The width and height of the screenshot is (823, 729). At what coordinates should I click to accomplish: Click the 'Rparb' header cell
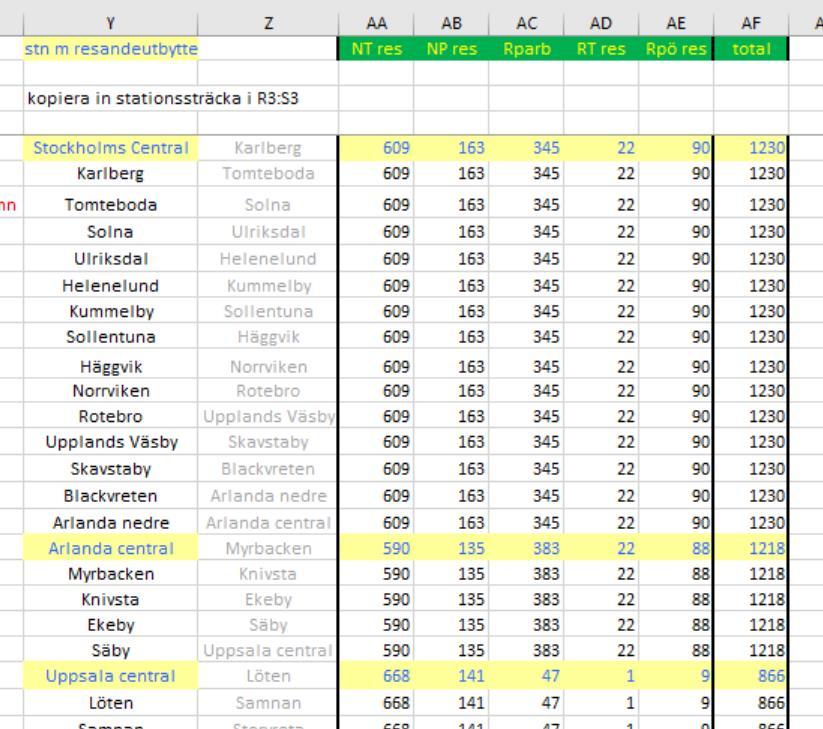(526, 49)
